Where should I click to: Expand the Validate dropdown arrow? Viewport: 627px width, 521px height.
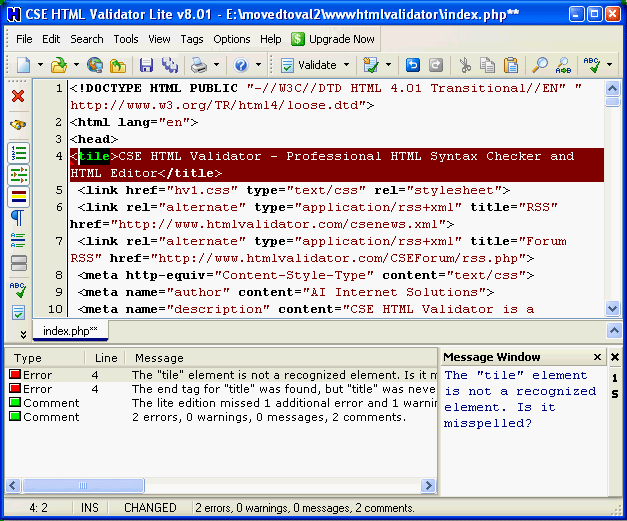click(x=346, y=64)
